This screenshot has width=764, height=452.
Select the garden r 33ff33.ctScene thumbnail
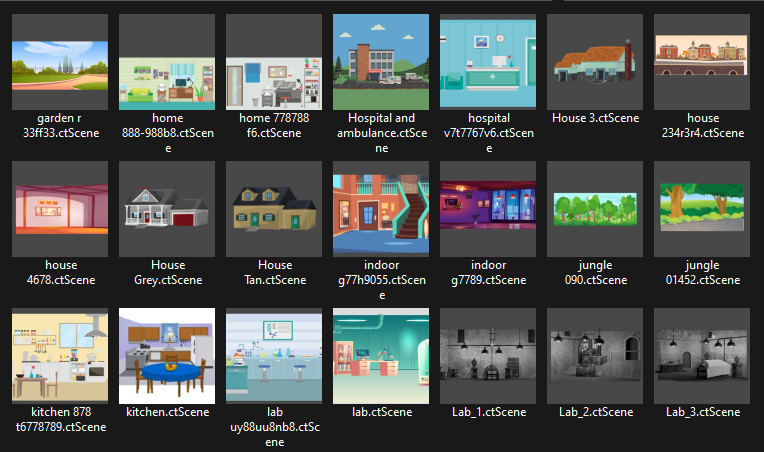point(61,62)
